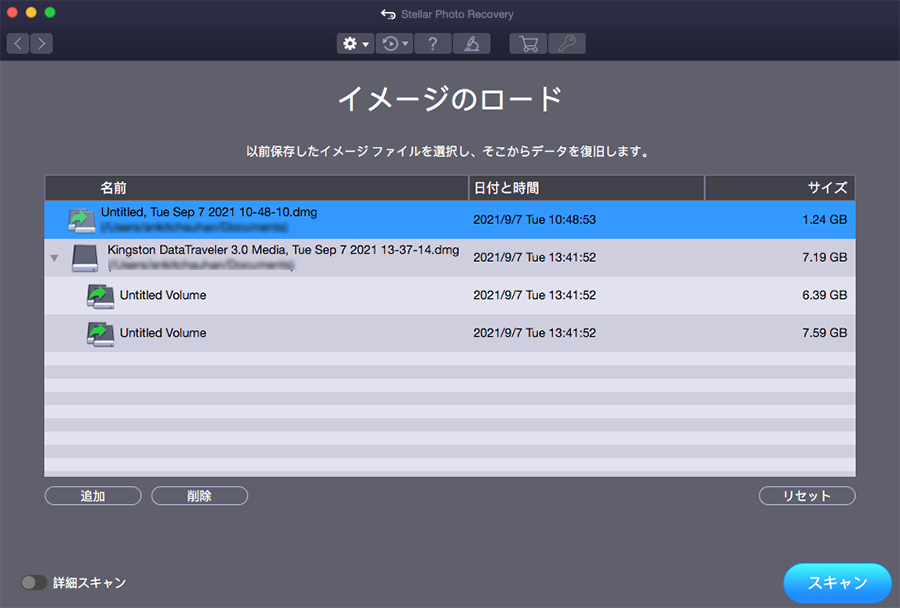Click the 7.19 GB size cell
This screenshot has height=608, width=900.
click(x=824, y=258)
